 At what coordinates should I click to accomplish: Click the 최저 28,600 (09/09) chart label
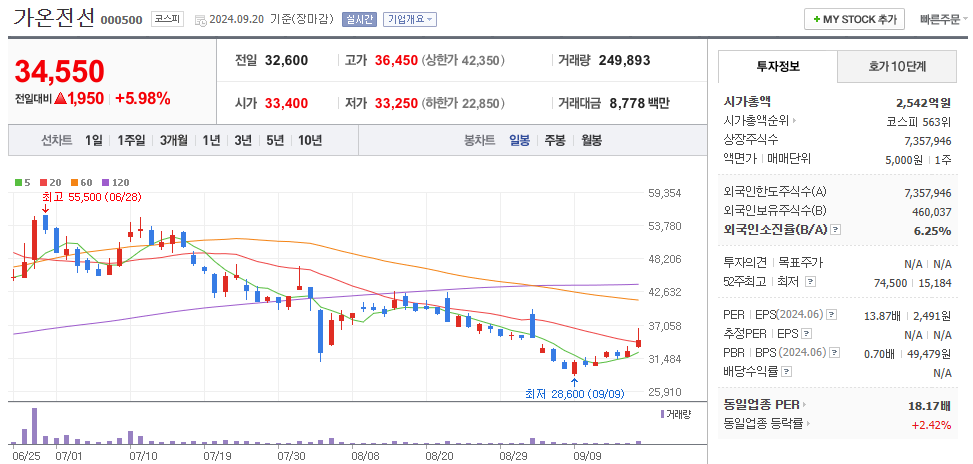[x=575, y=394]
